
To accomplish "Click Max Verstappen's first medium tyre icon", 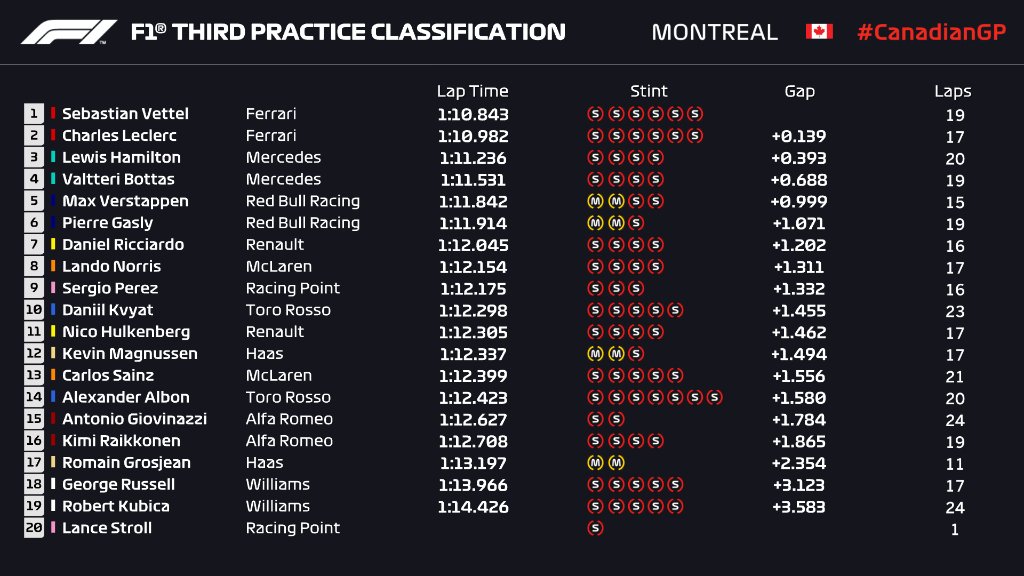I will [x=595, y=201].
